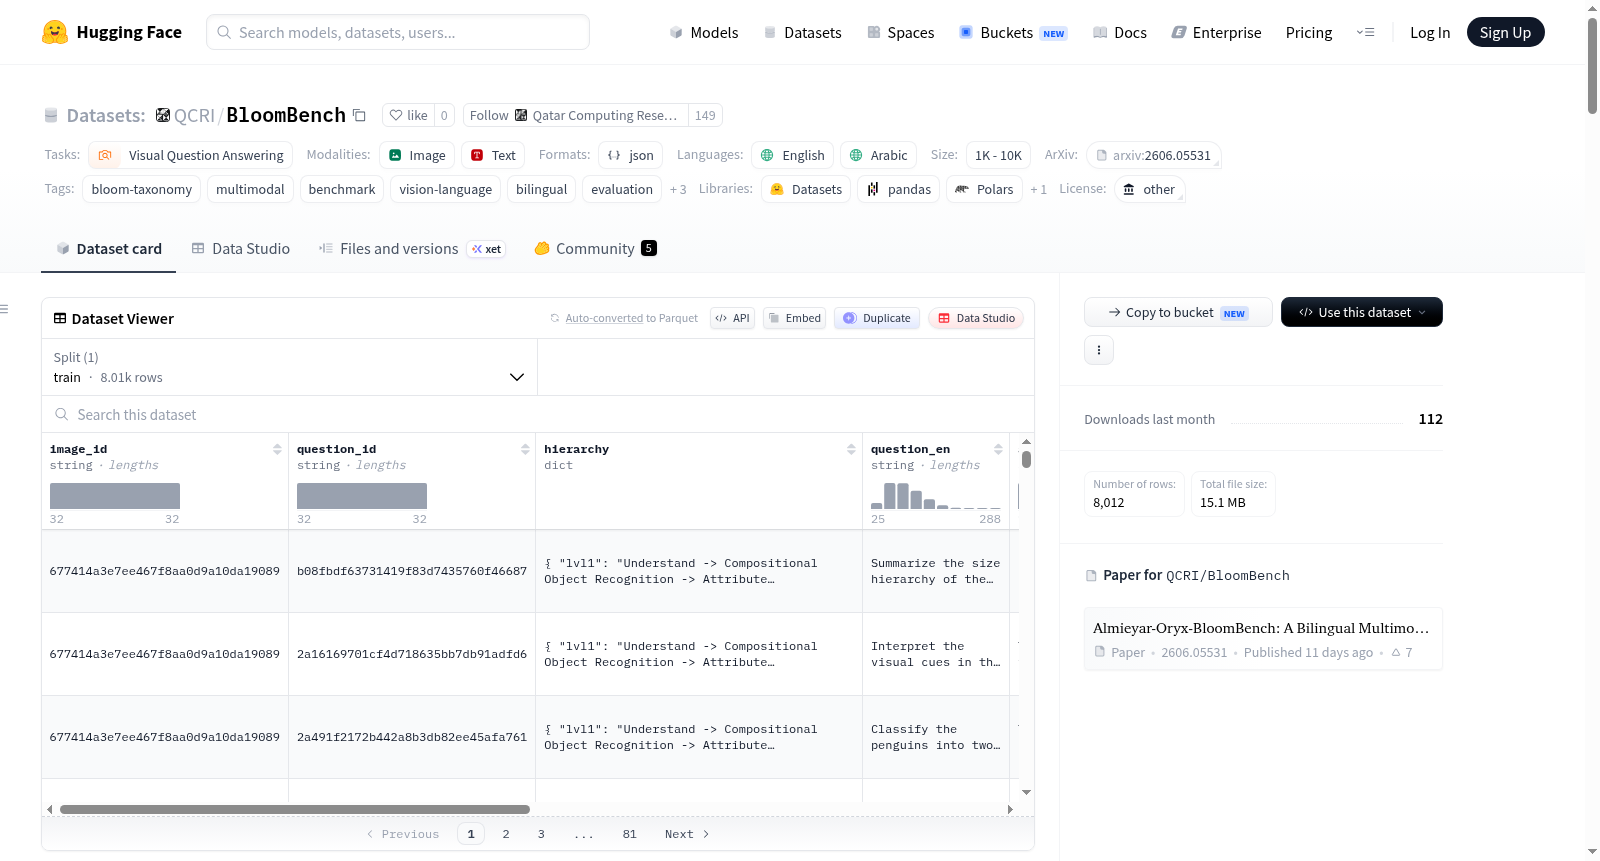
Task: Click the upvote icon on the paper card
Action: [1396, 652]
